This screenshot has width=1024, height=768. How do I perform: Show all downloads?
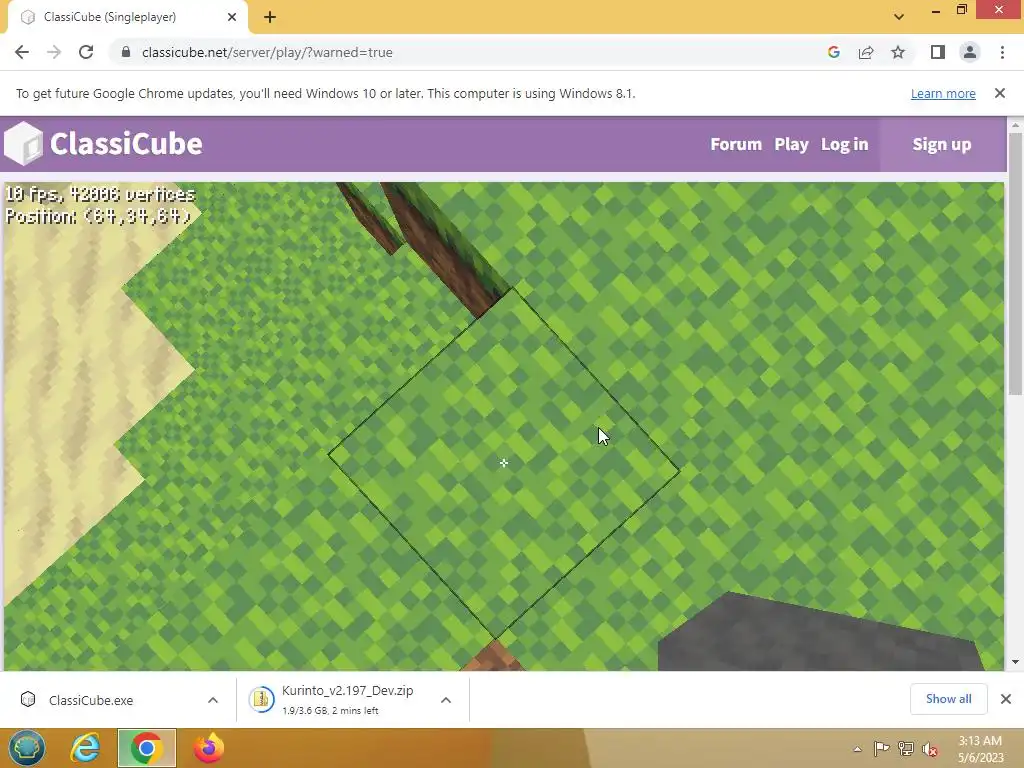[948, 699]
